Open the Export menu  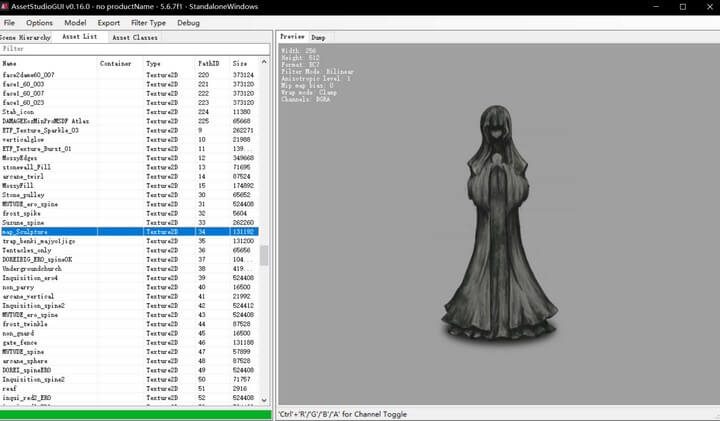pos(109,22)
